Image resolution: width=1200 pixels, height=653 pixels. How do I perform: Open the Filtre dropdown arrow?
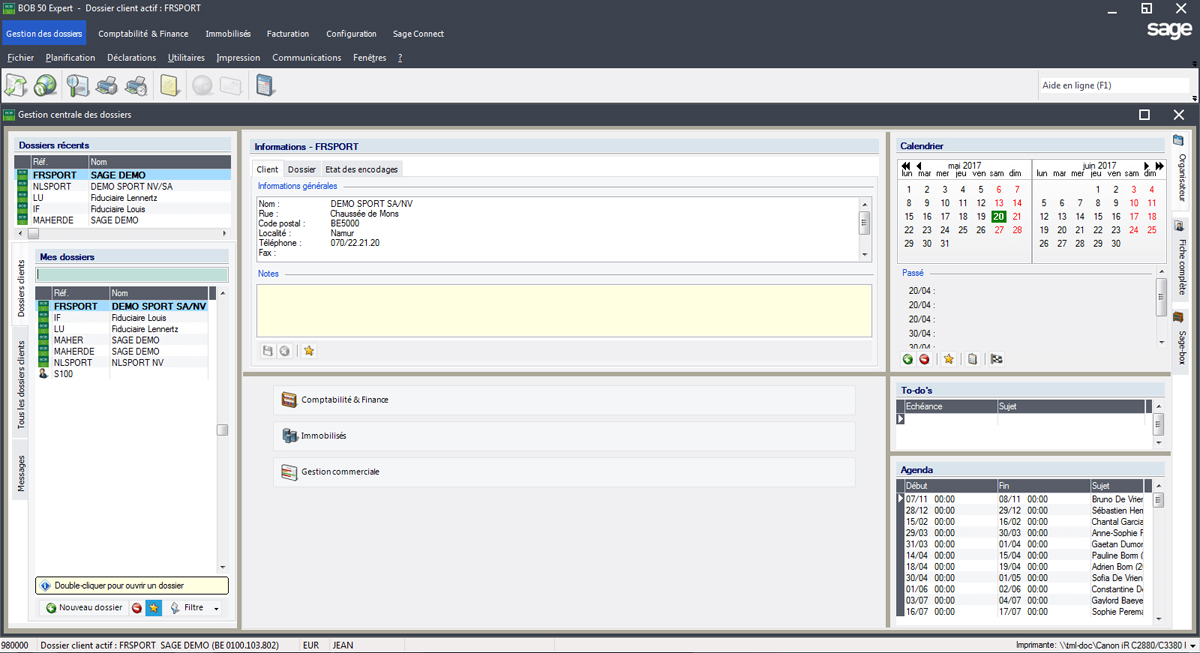pos(216,608)
